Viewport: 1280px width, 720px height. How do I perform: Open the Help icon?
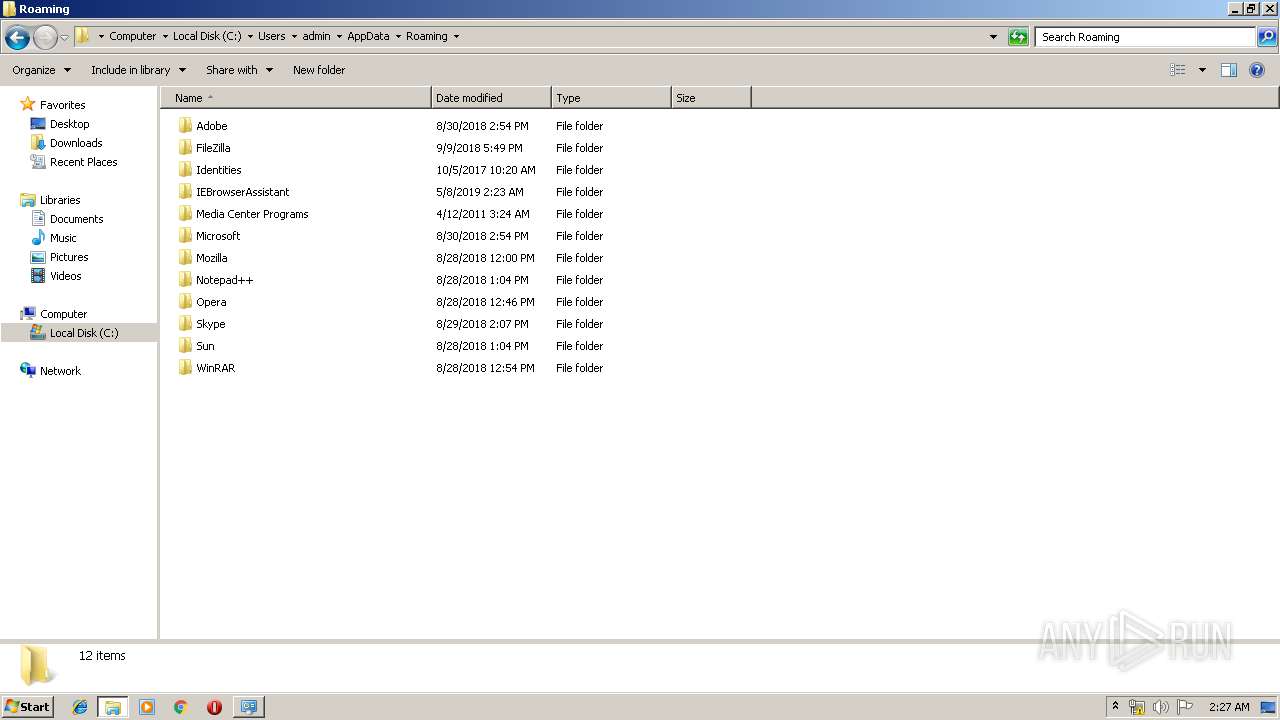pos(1257,70)
